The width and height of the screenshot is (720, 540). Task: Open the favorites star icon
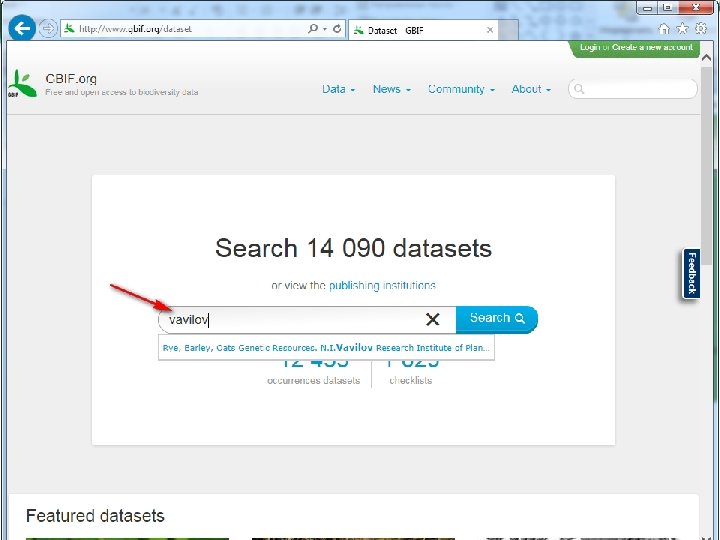pyautogui.click(x=682, y=29)
